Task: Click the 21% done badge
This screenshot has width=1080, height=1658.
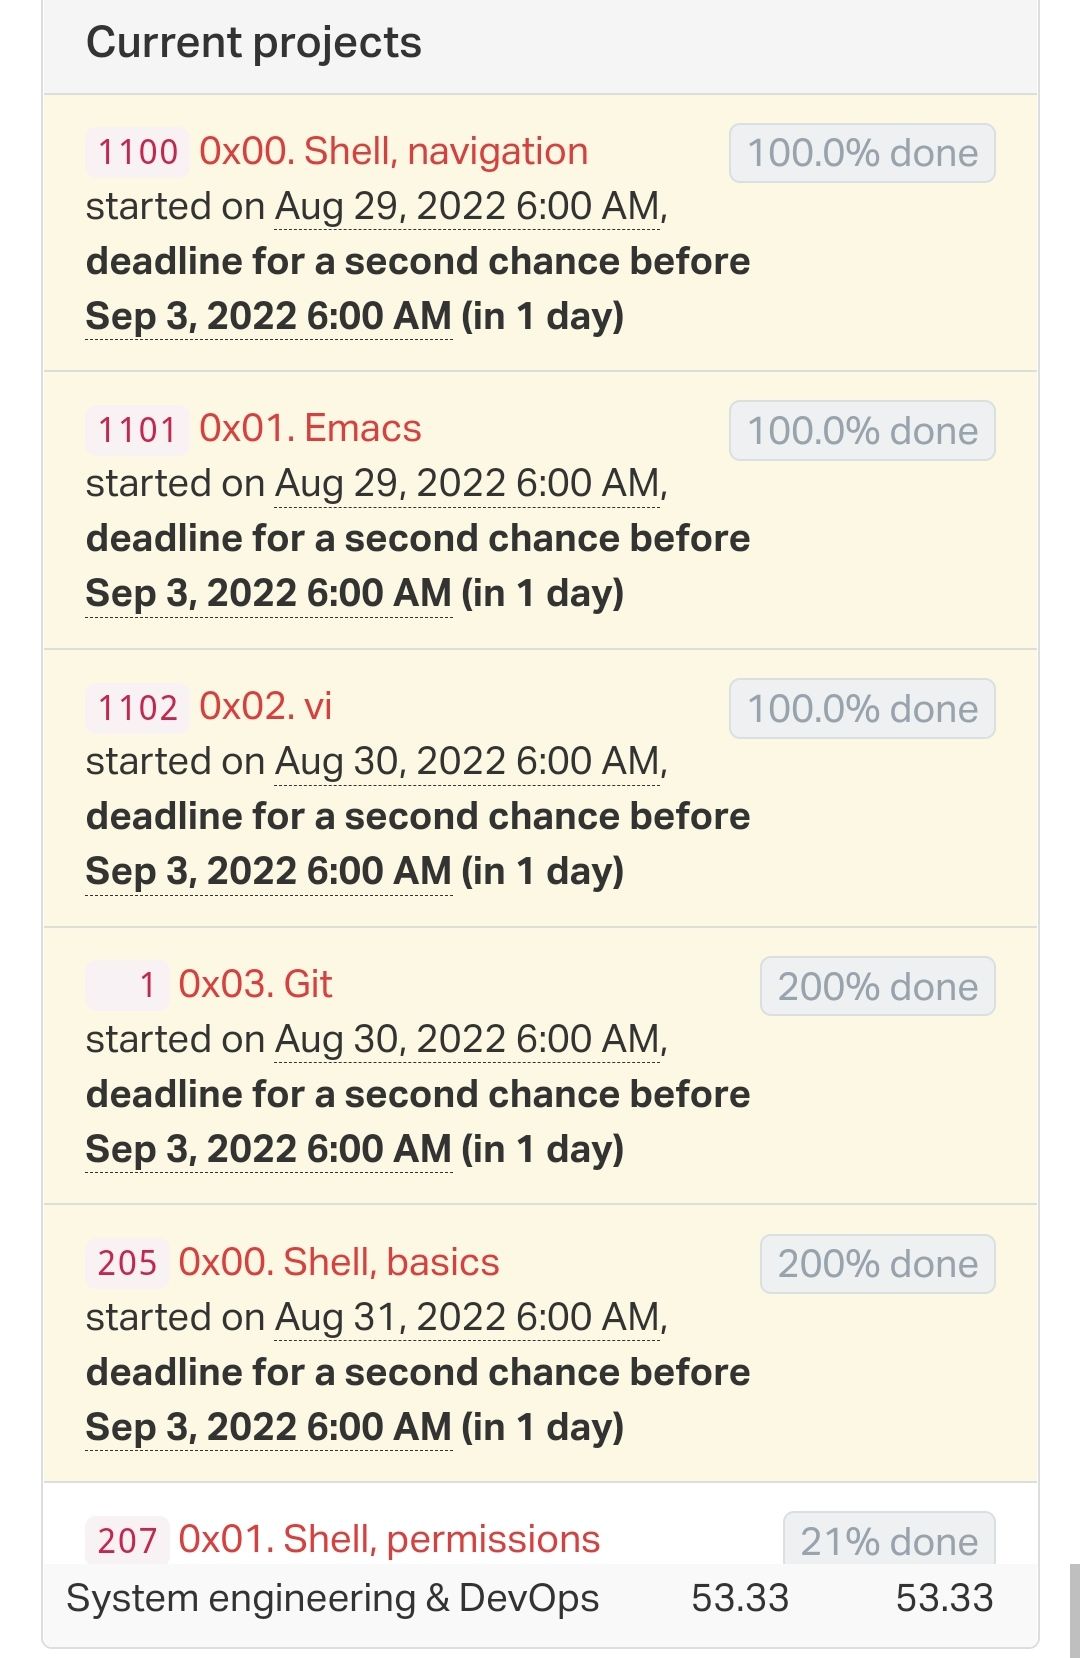Action: (x=889, y=1540)
